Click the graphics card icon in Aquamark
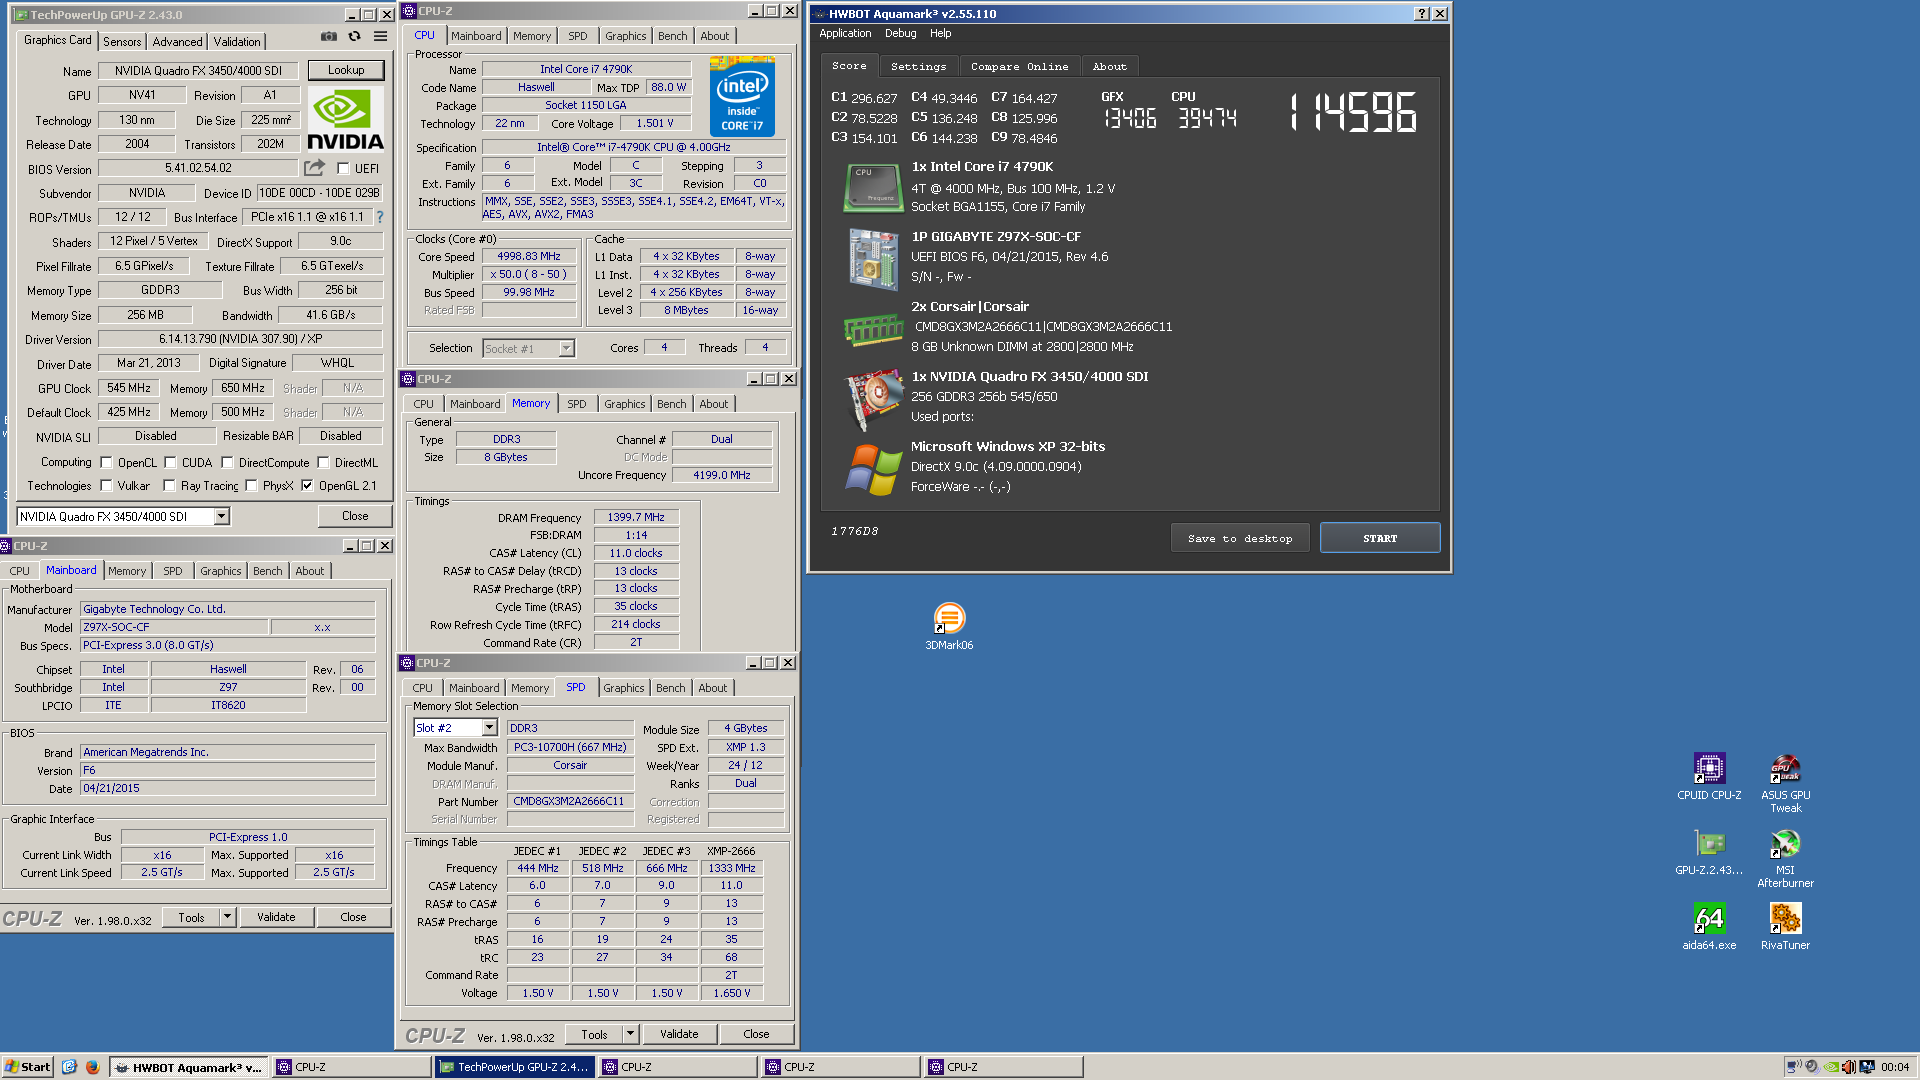1920x1080 pixels. pos(873,399)
